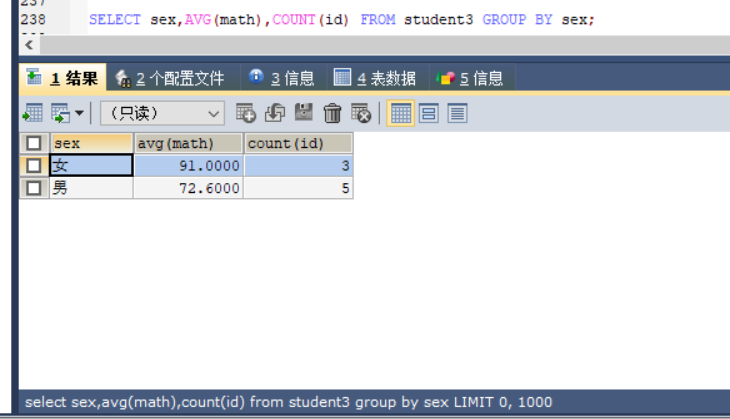Click AVG in the query editor
The width and height of the screenshot is (730, 419).
(x=198, y=20)
